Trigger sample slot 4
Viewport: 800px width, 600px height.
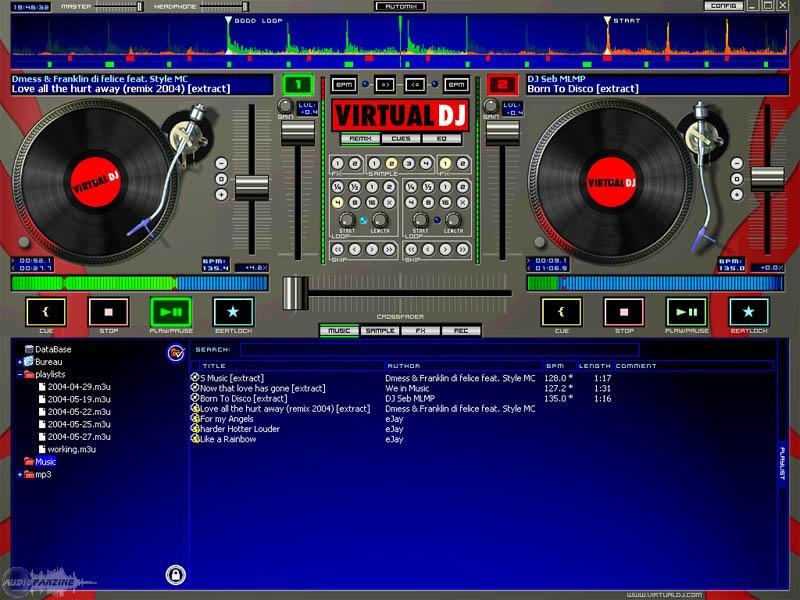tap(426, 163)
